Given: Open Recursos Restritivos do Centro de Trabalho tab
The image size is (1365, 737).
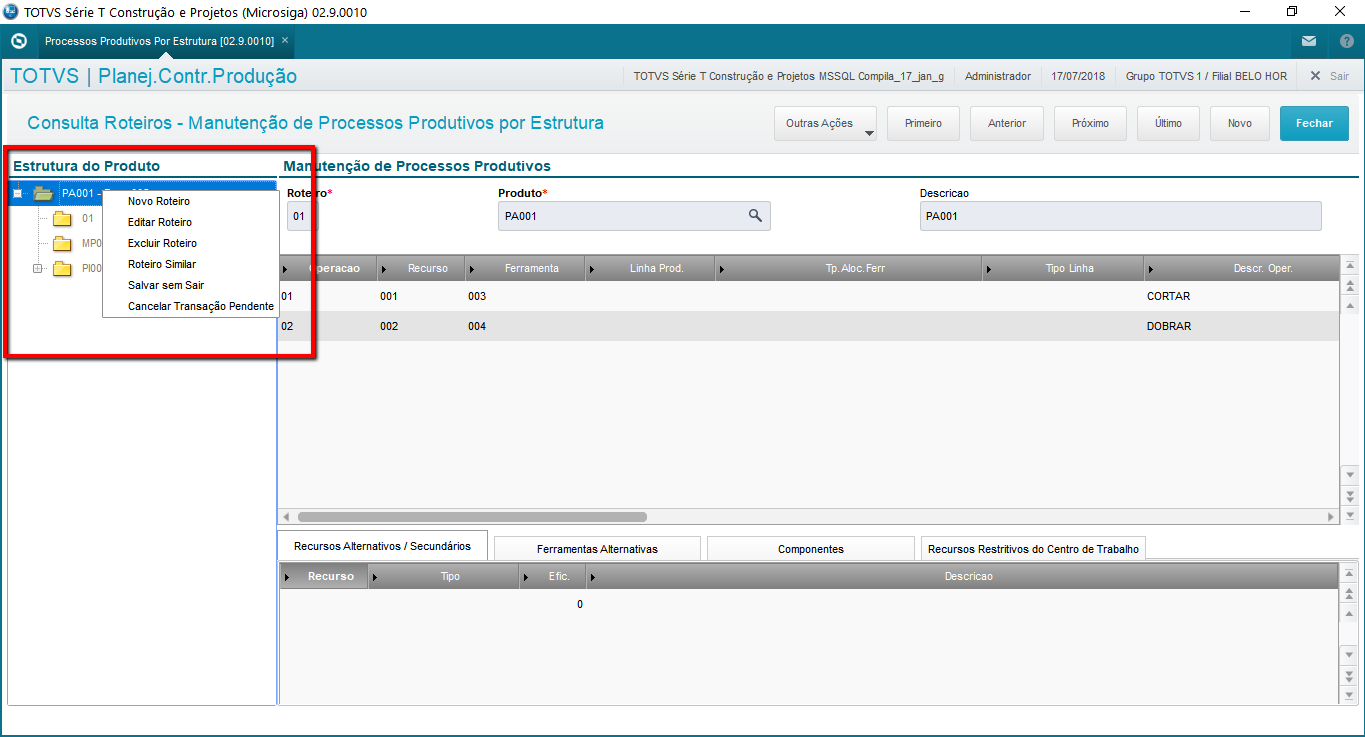Looking at the screenshot, I should [x=1033, y=549].
